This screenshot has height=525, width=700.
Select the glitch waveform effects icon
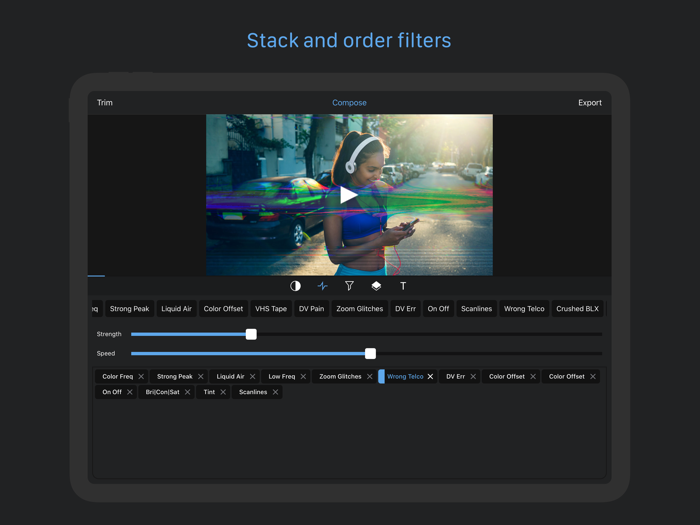click(322, 286)
